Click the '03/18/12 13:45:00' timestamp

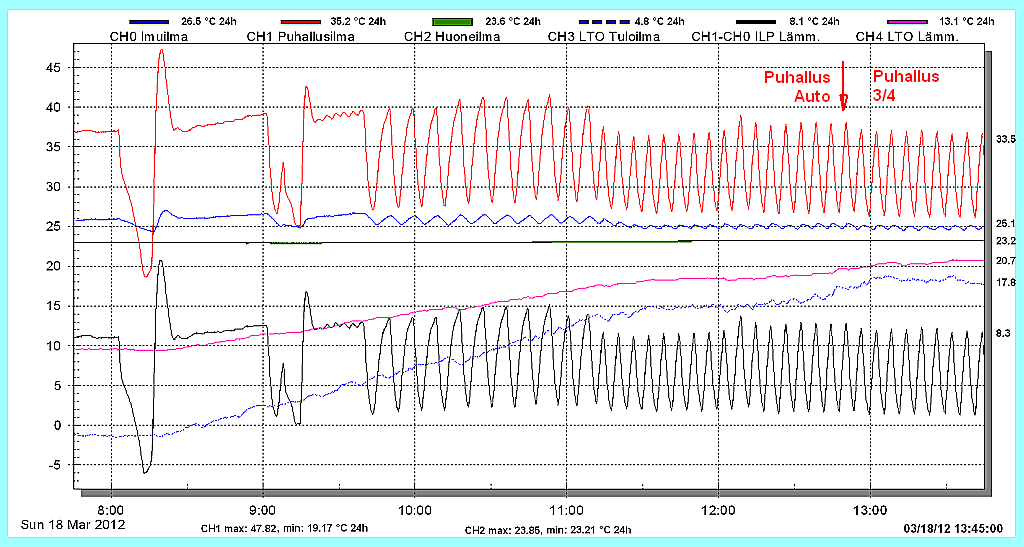tap(952, 527)
